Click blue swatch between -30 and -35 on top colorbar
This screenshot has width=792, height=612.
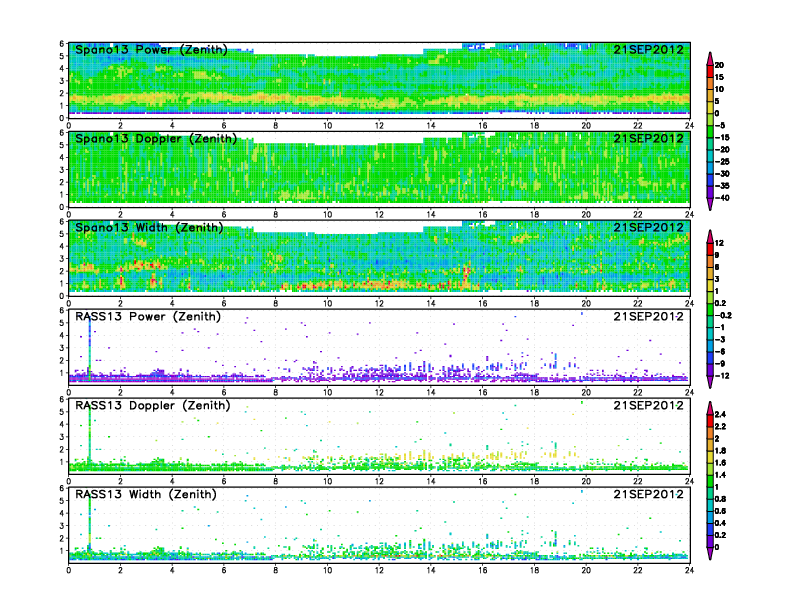(x=710, y=180)
